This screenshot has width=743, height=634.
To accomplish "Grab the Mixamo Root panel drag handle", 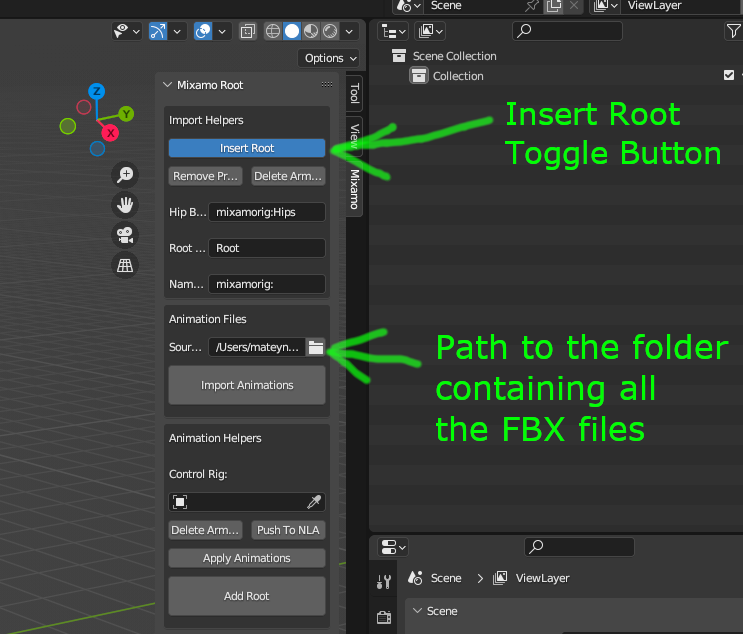I will coord(326,85).
